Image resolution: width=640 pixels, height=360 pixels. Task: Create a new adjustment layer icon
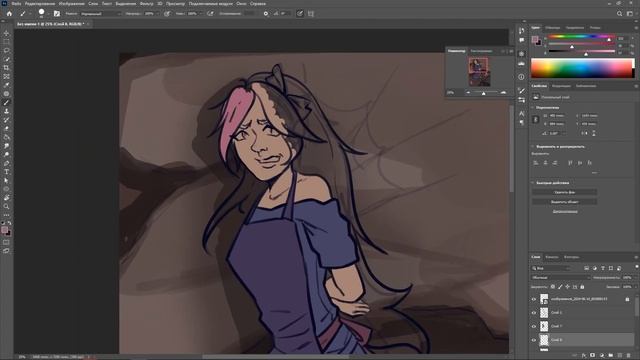click(x=602, y=356)
